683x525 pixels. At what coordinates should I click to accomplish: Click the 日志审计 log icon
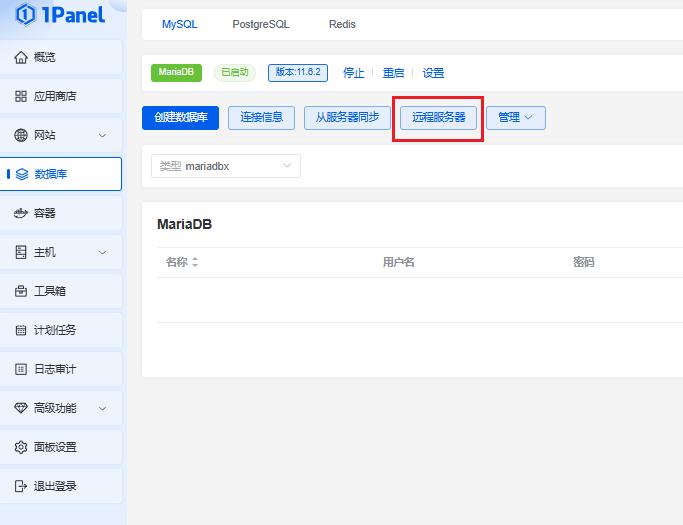pos(21,369)
